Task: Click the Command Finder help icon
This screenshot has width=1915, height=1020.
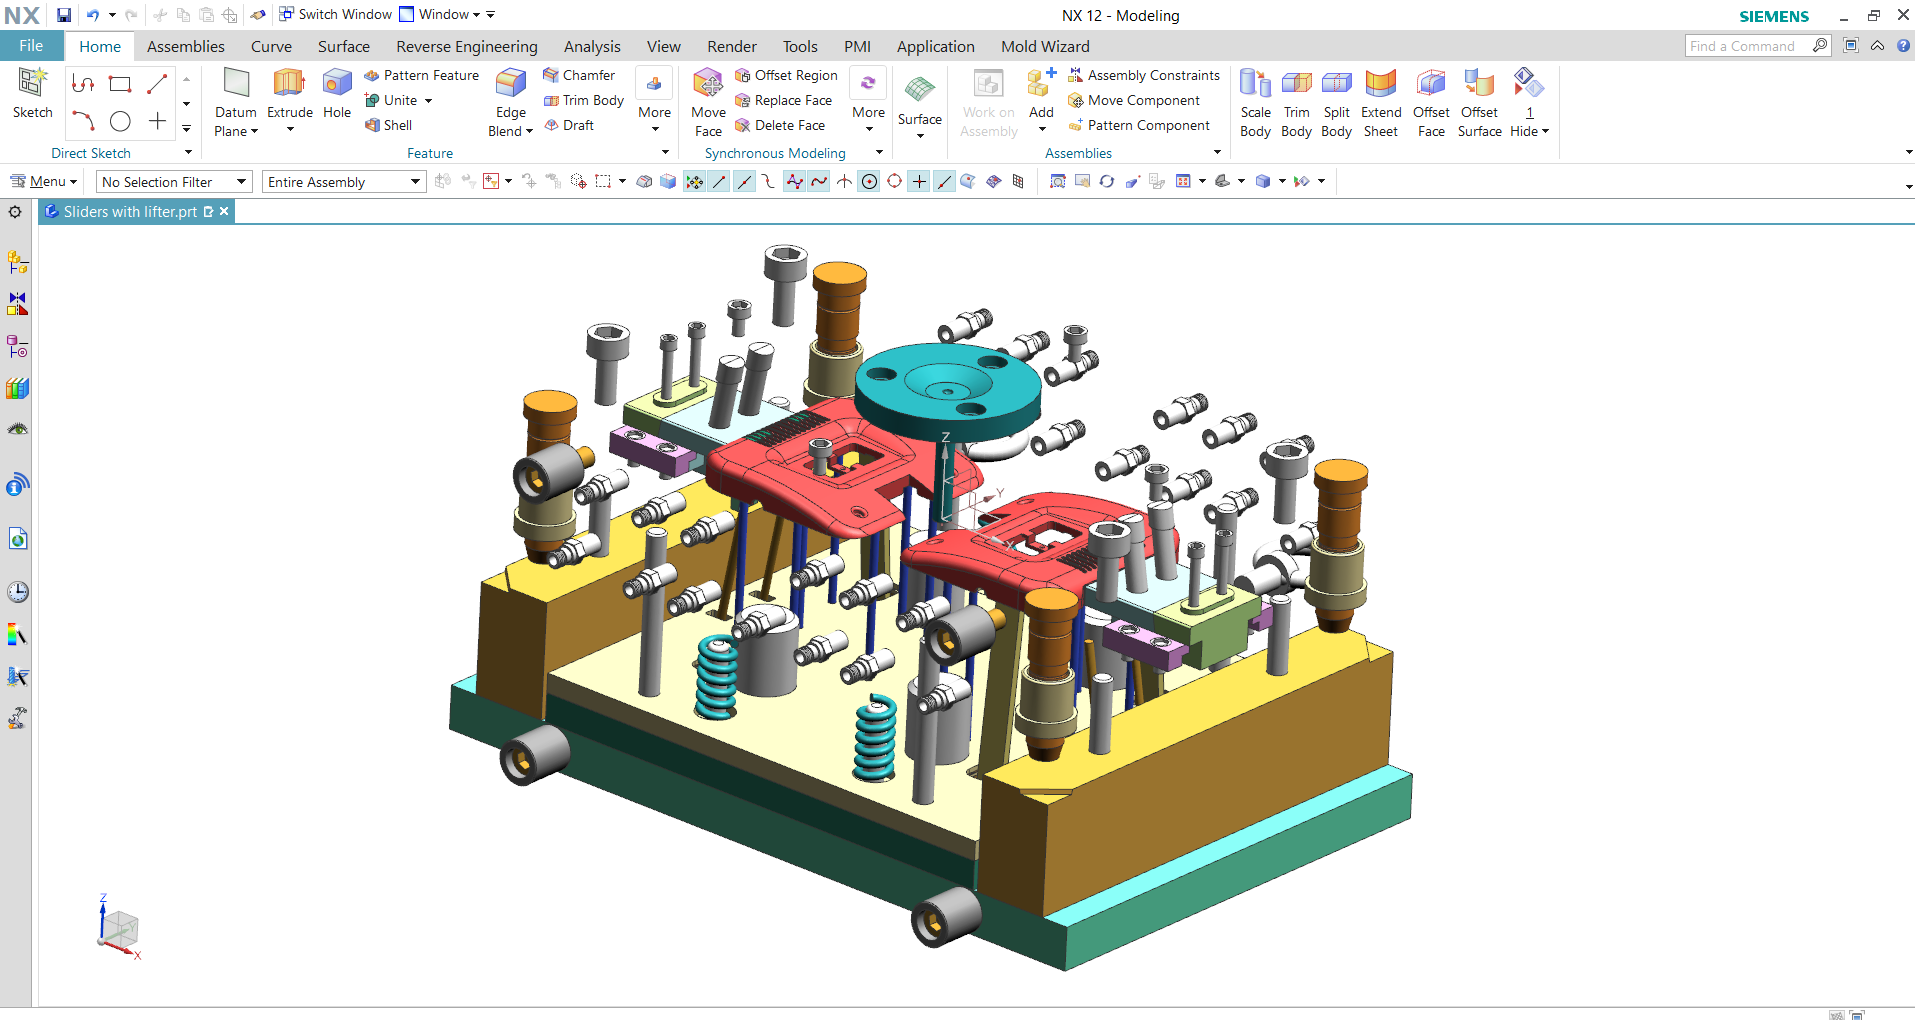Action: pyautogui.click(x=1903, y=46)
